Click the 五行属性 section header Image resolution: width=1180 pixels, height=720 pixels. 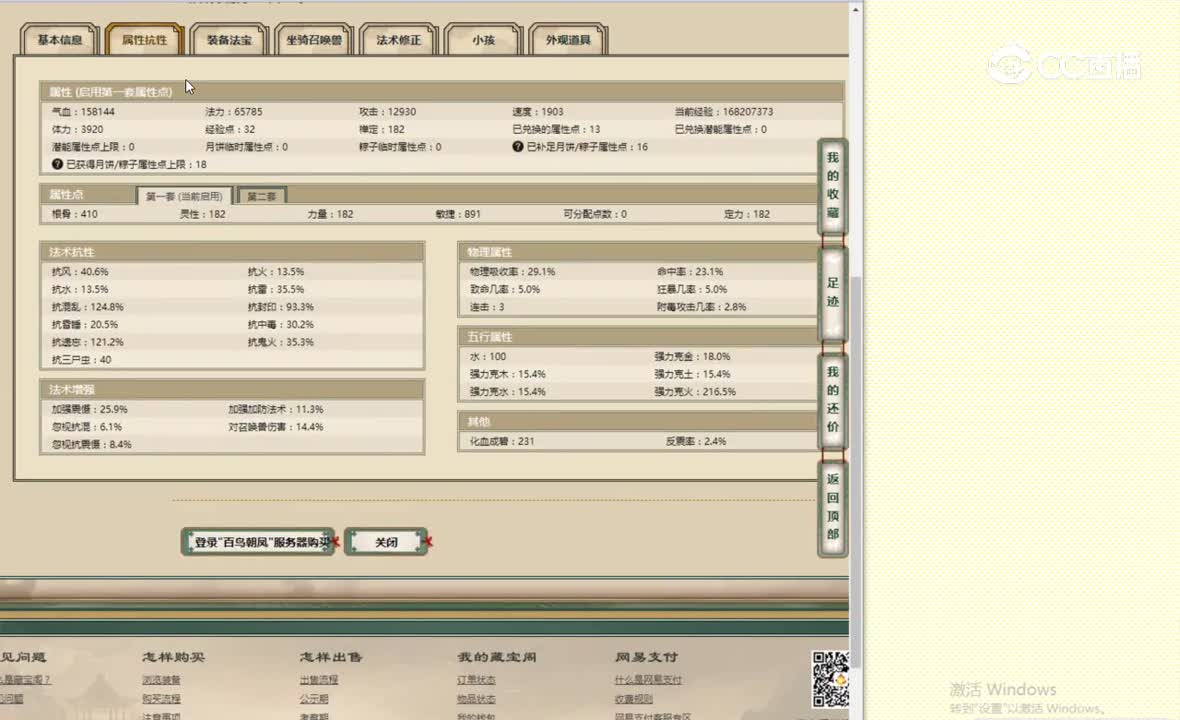tap(638, 337)
